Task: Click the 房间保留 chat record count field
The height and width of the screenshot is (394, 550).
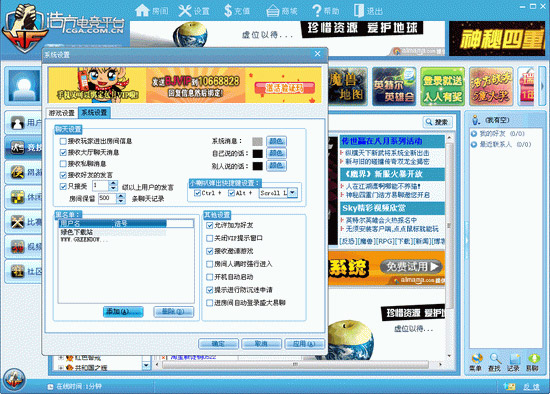Action: tap(107, 198)
